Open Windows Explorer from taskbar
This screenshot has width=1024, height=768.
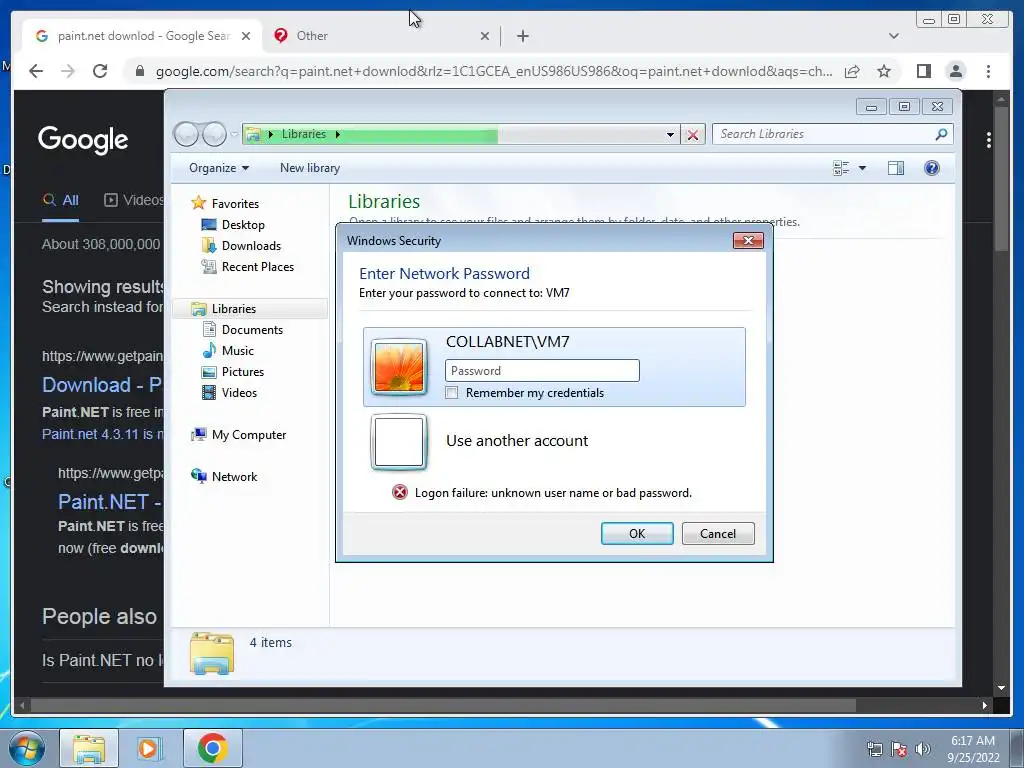89,748
